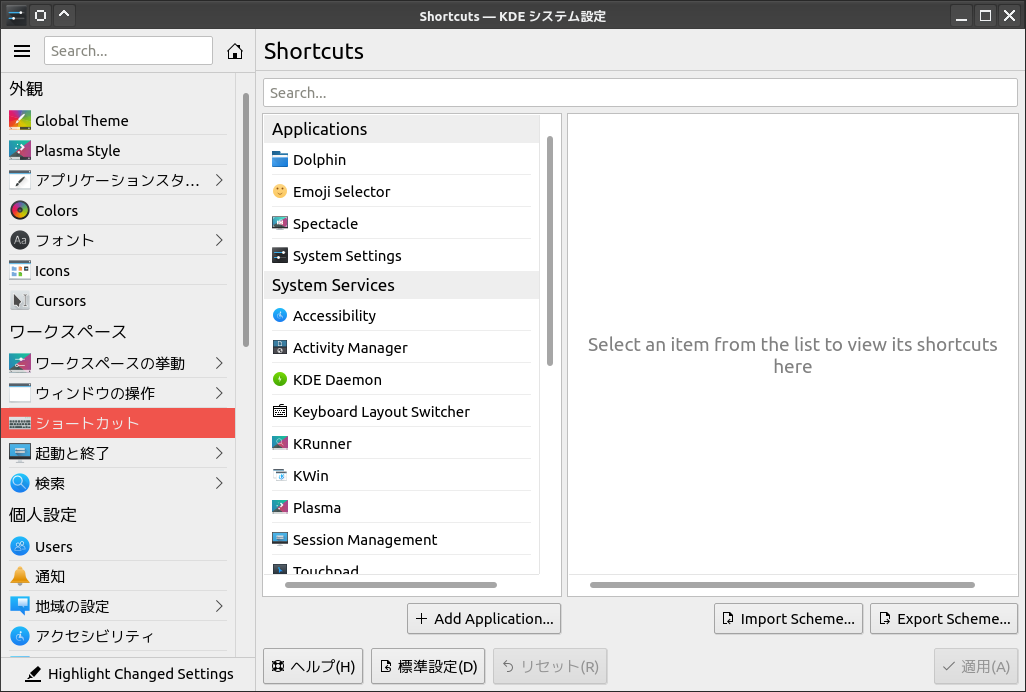Select KRunner row
Viewport: 1026px width, 692px height.
pyautogui.click(x=402, y=444)
